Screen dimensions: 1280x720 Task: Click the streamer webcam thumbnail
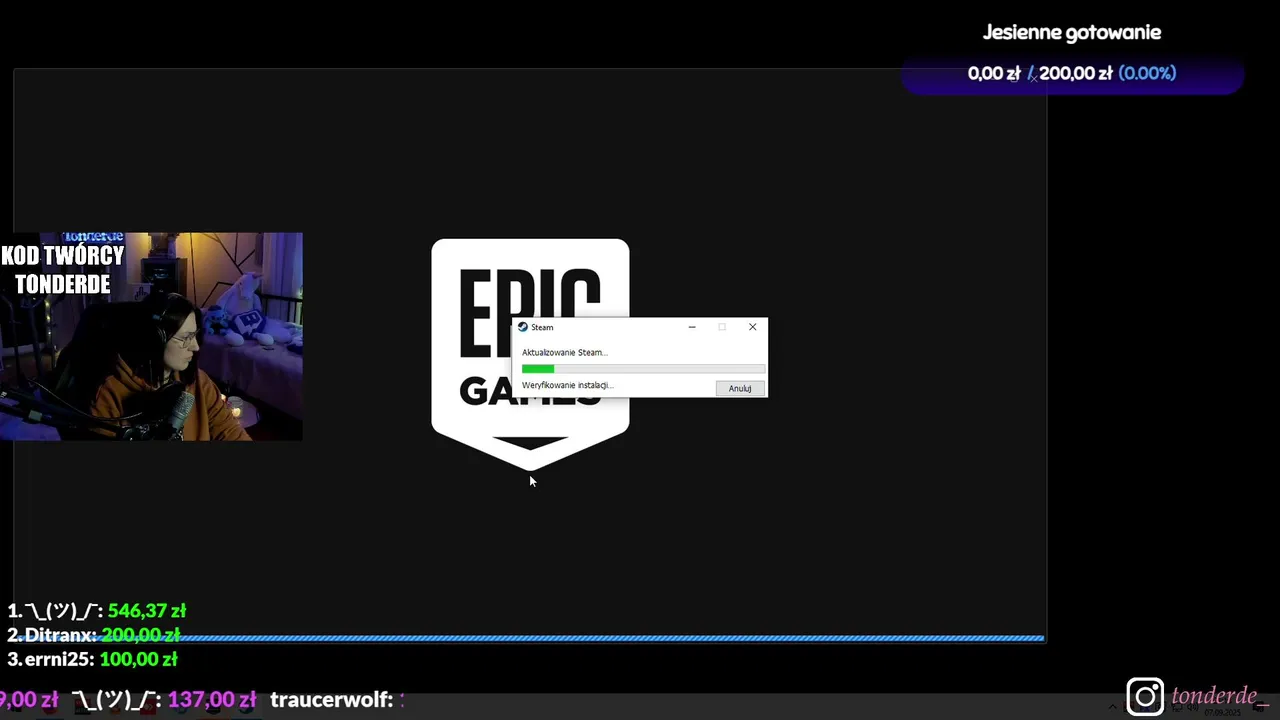151,336
